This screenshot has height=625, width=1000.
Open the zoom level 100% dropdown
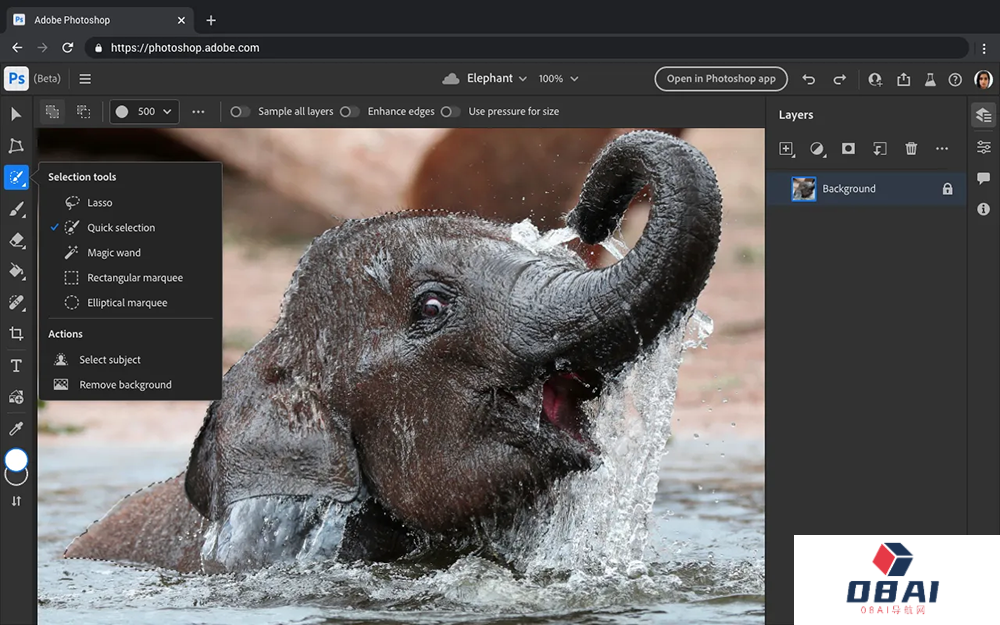[557, 78]
